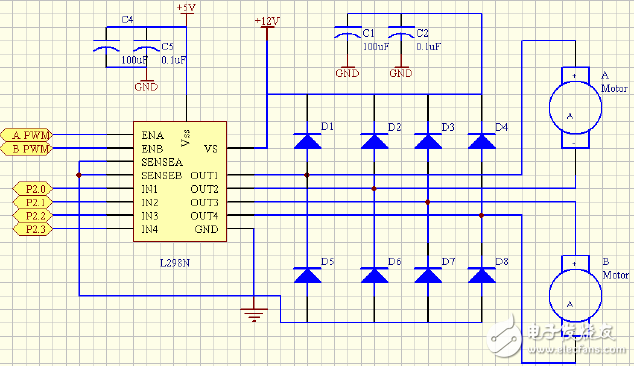Select the earth ground symbol below L298N

coord(254,314)
